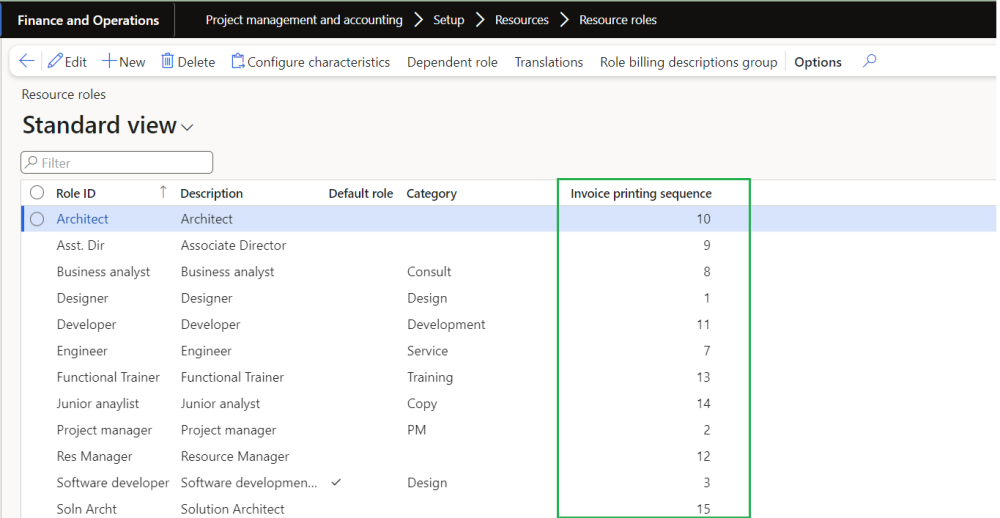Click the Role ID sort arrow
The image size is (1000, 518).
(x=163, y=192)
